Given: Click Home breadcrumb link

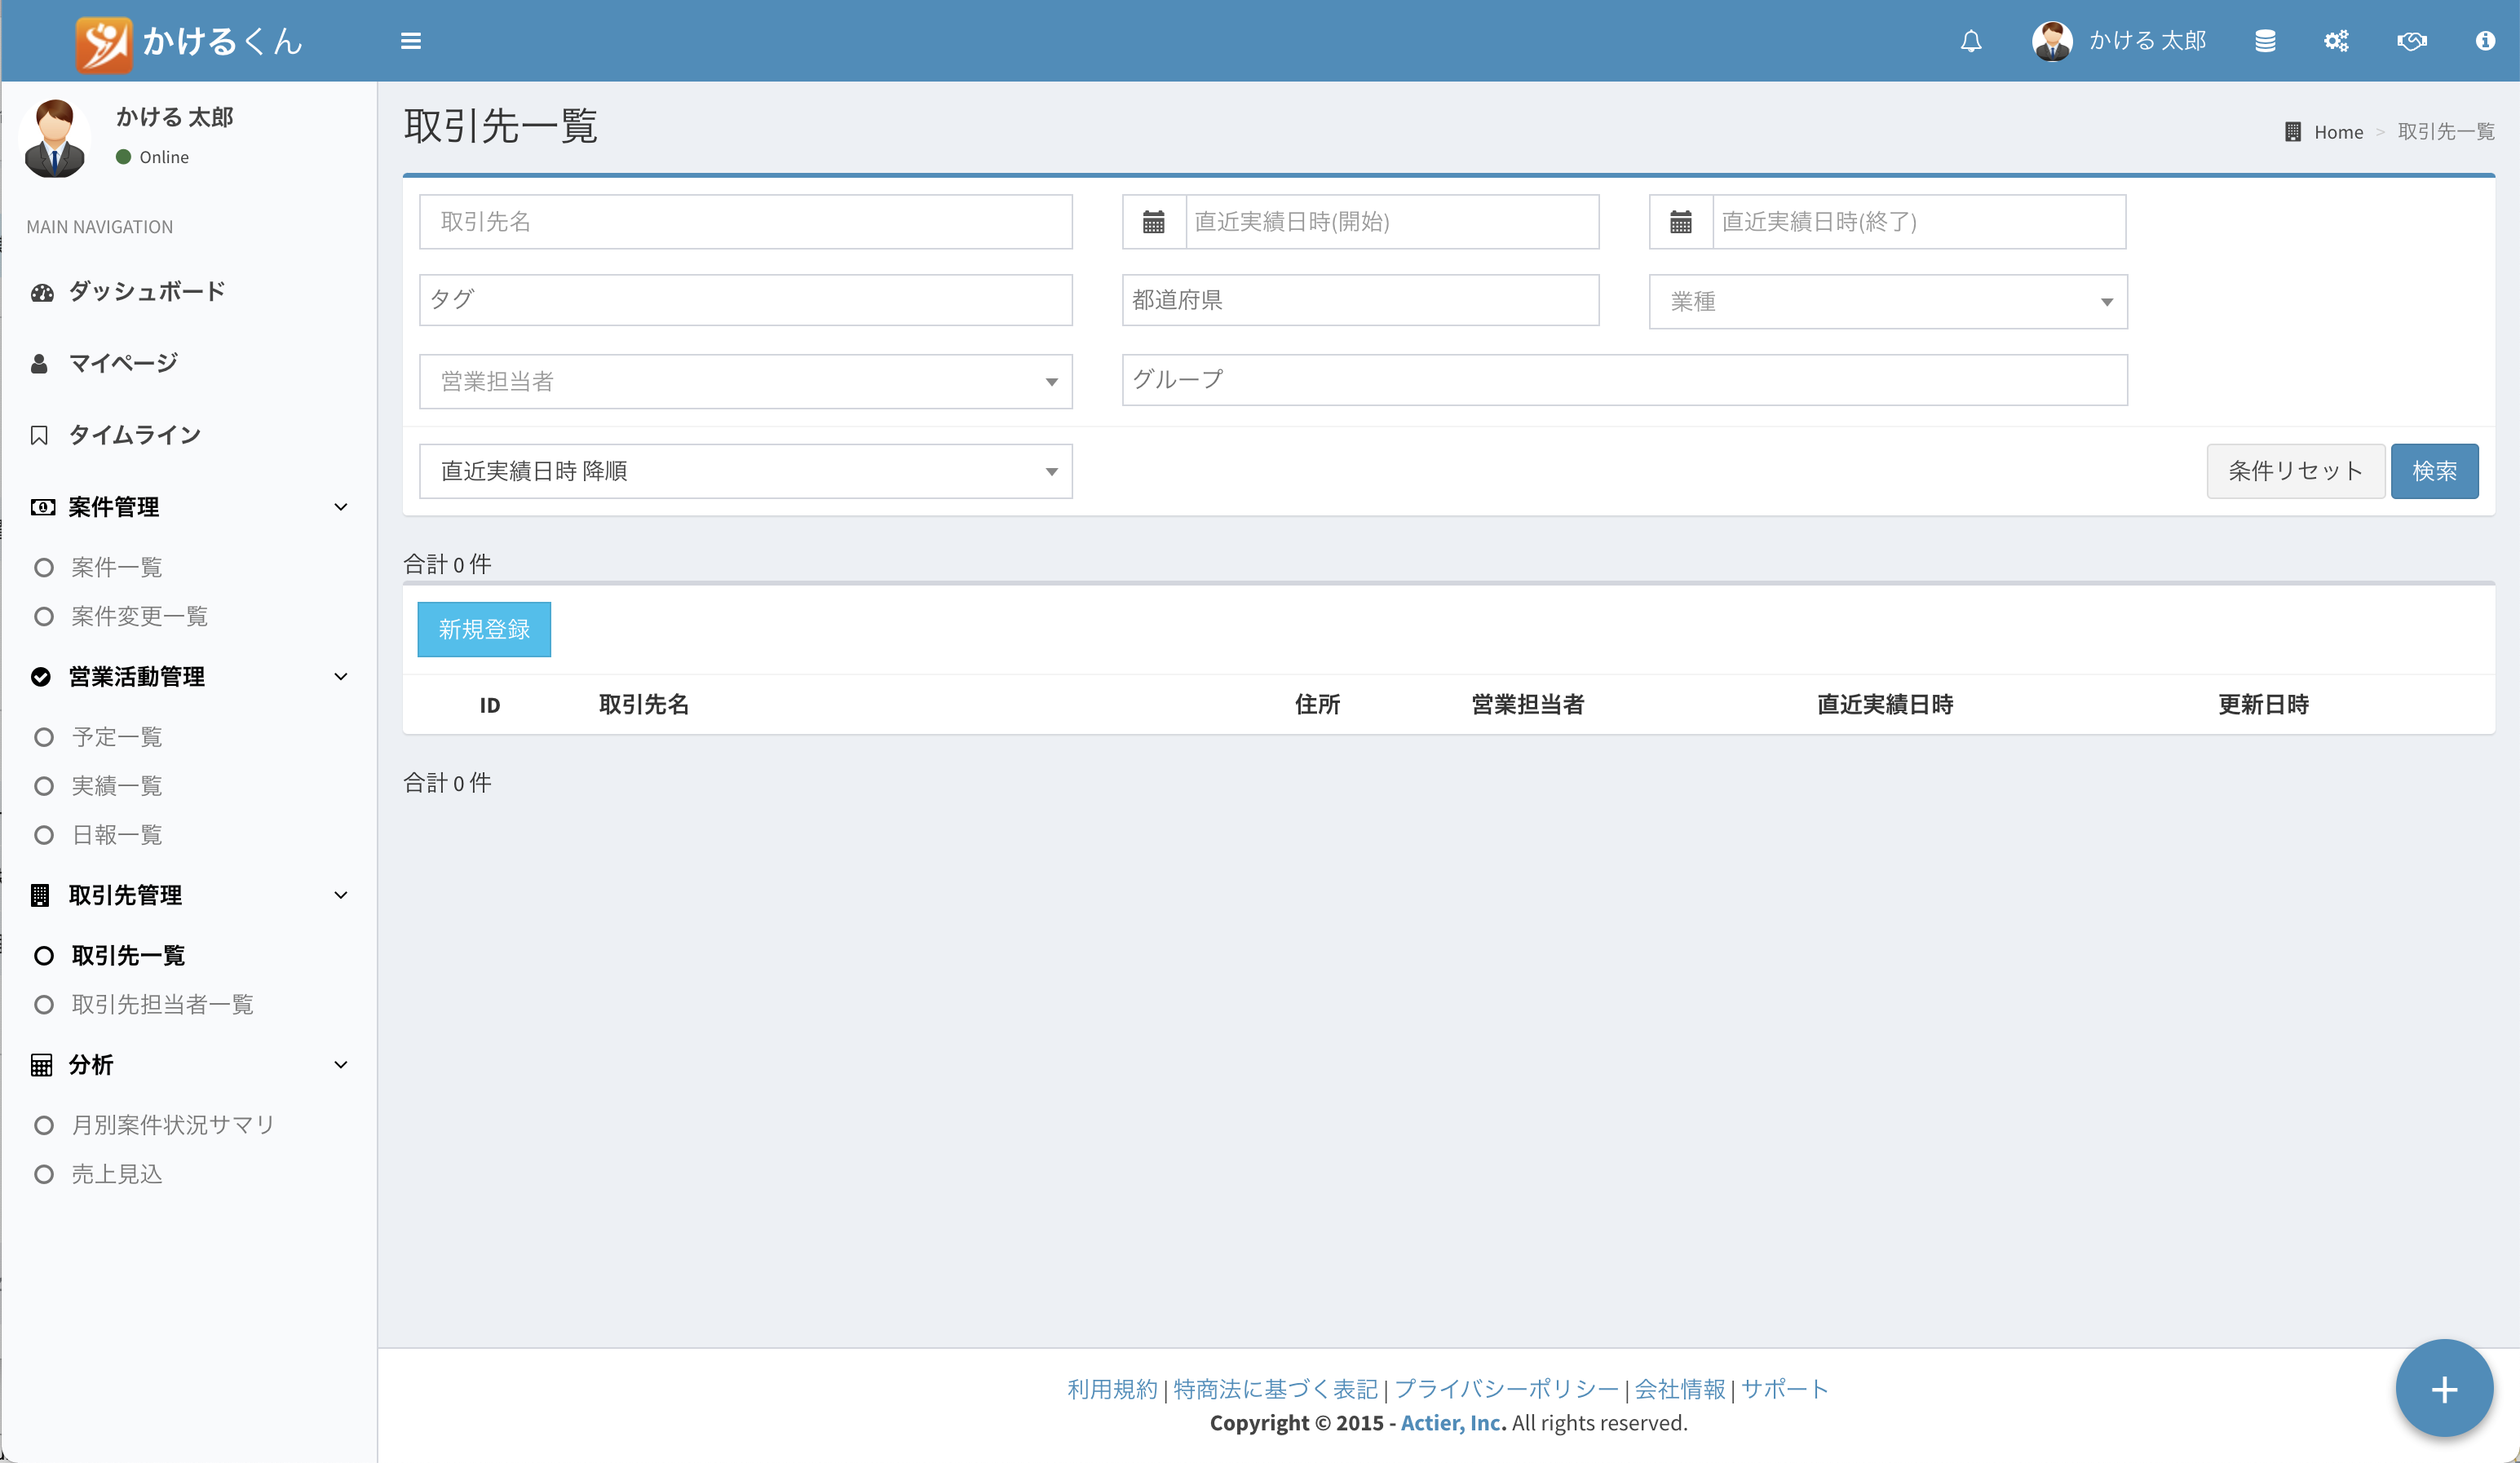Looking at the screenshot, I should [x=2338, y=132].
